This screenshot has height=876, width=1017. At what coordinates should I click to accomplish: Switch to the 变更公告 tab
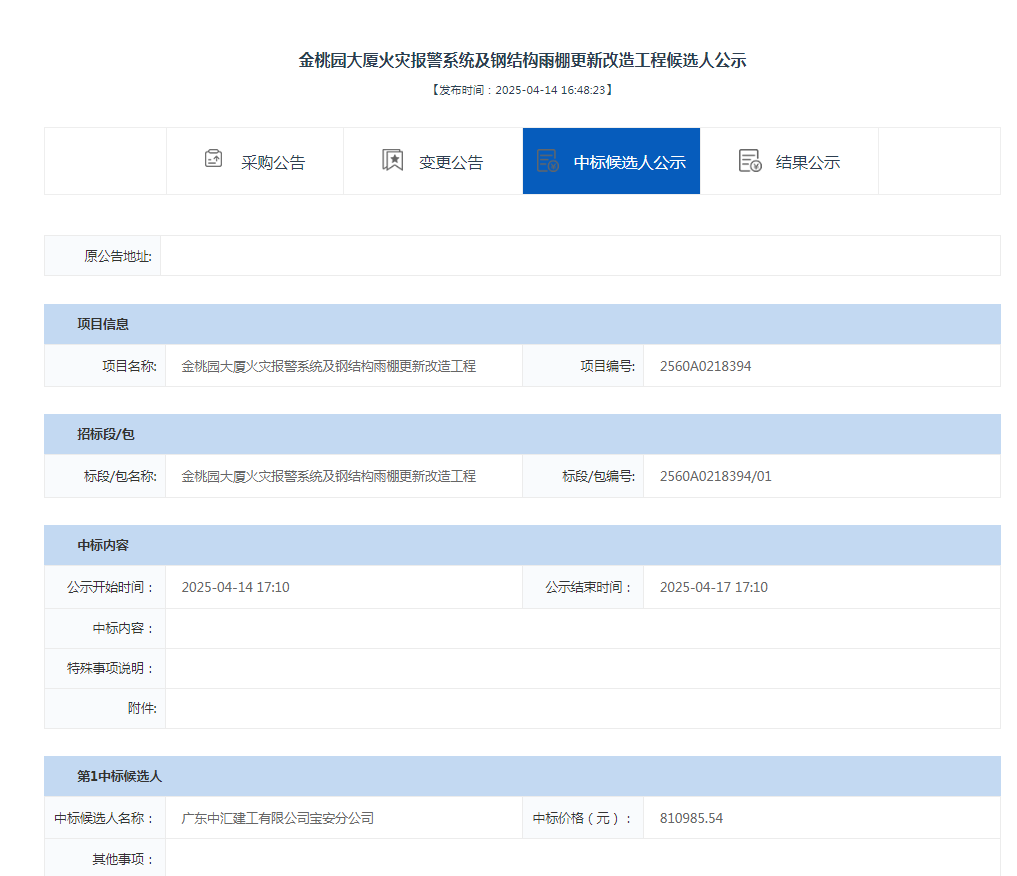433,161
